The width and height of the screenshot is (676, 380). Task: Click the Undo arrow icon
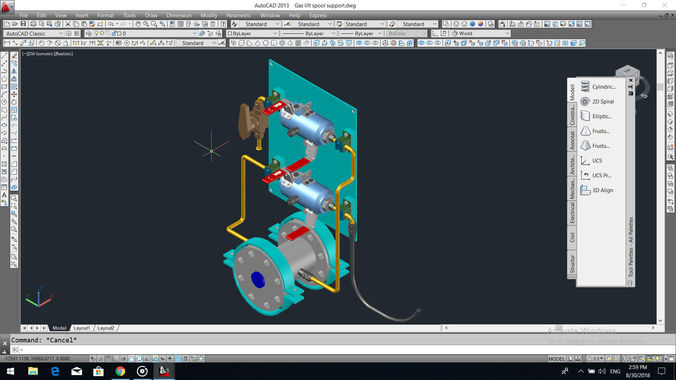[x=111, y=24]
